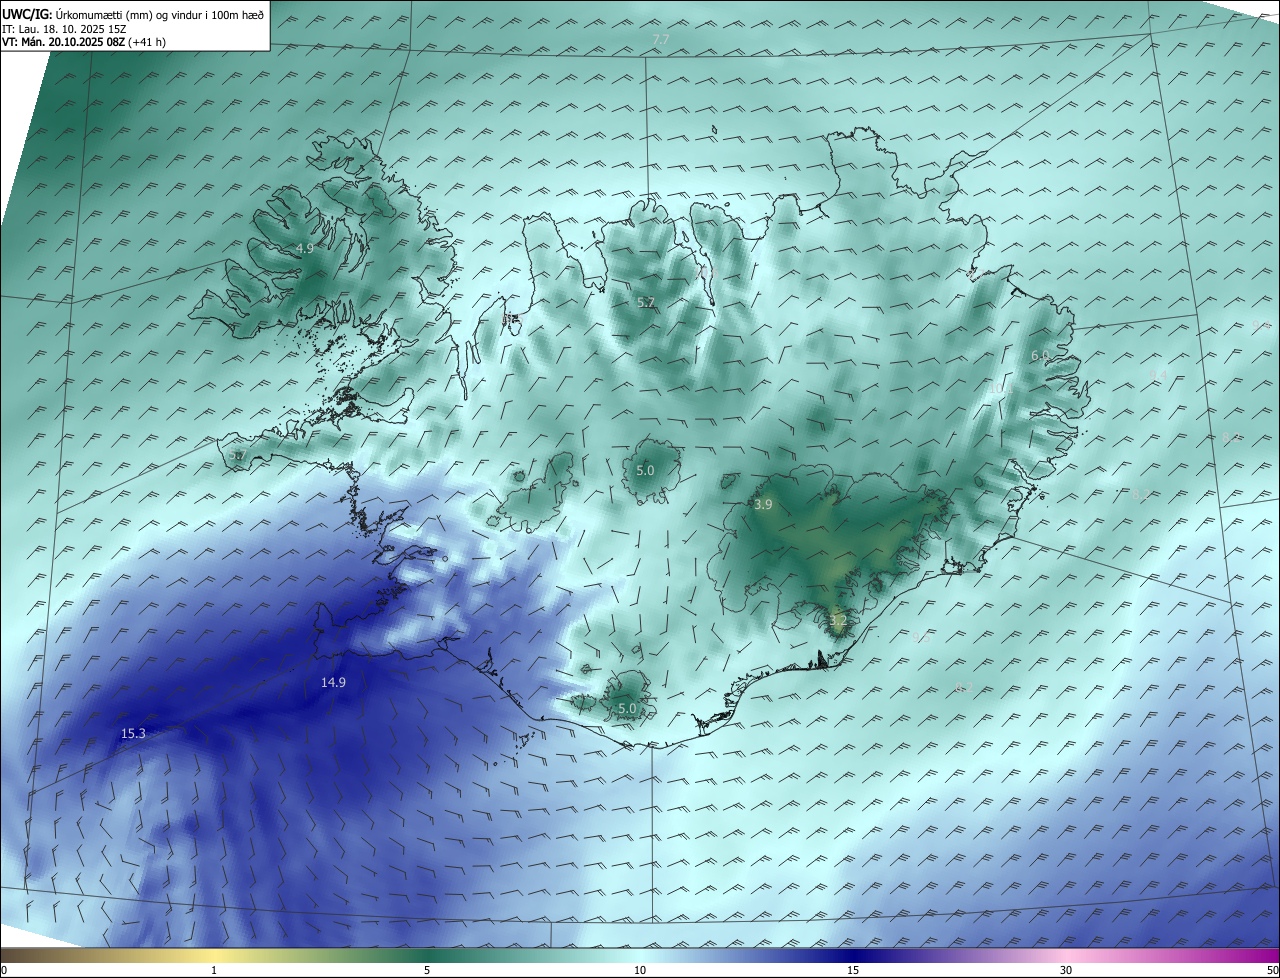The height and width of the screenshot is (978, 1280).
Task: Click the valid time 'VT: Mán. 20.10.2025 08Z (+41 h)'
Action: (84, 42)
